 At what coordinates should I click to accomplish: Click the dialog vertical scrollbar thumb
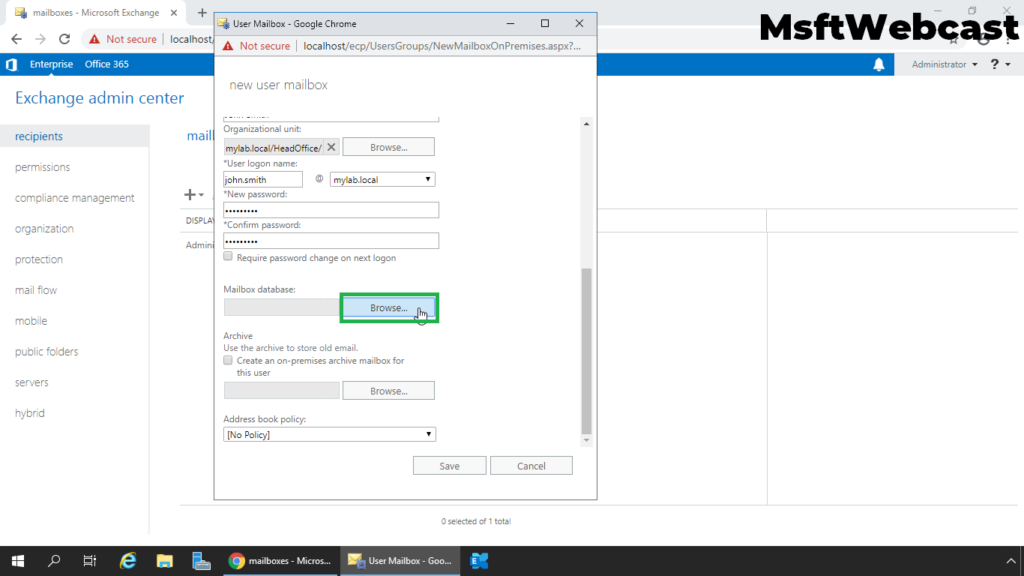click(586, 351)
